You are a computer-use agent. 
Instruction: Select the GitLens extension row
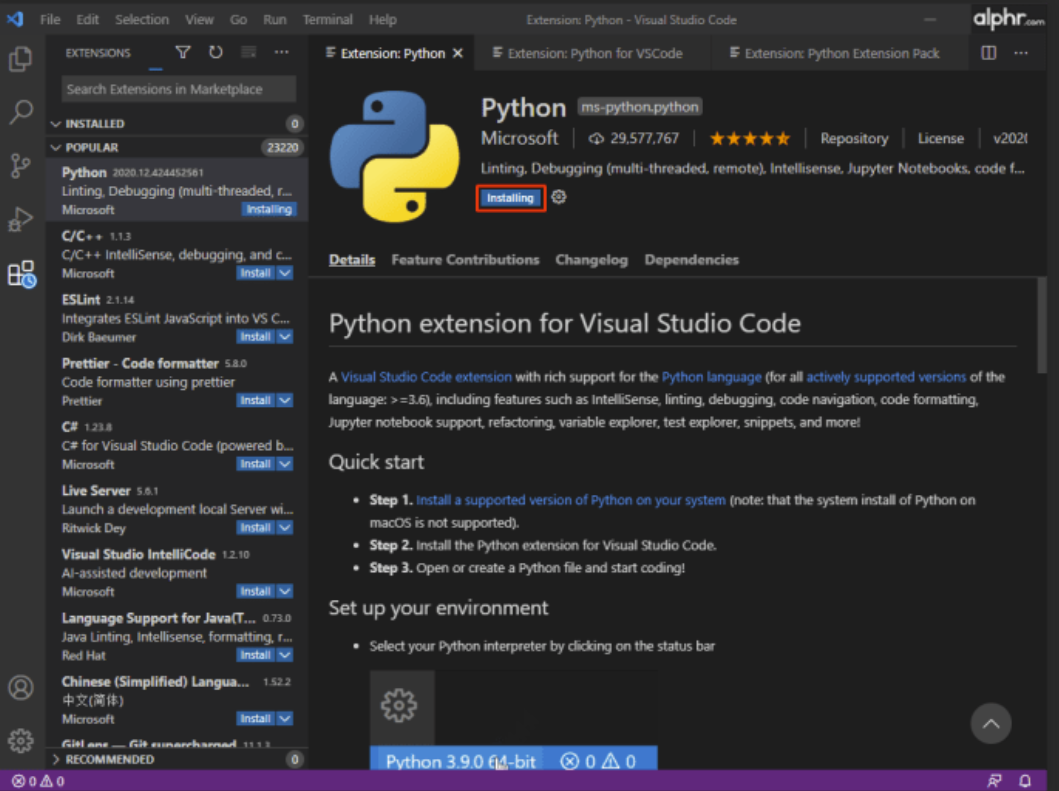177,743
